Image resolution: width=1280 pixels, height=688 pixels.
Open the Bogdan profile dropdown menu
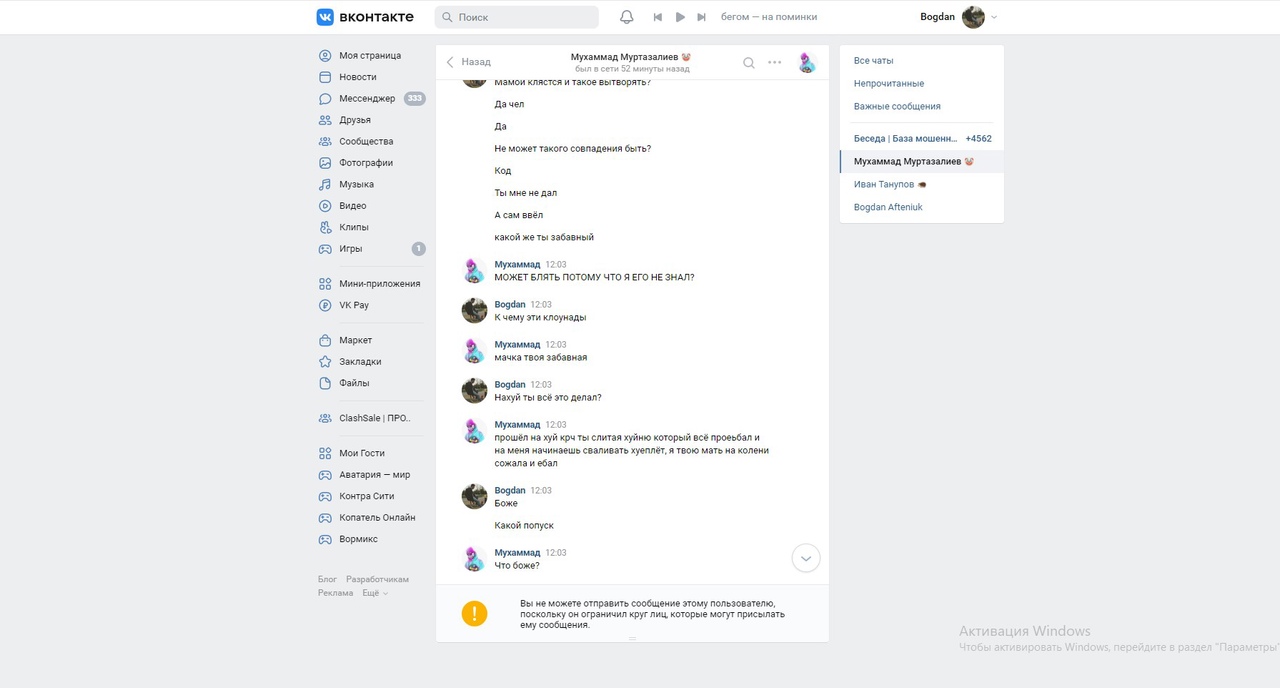(958, 17)
